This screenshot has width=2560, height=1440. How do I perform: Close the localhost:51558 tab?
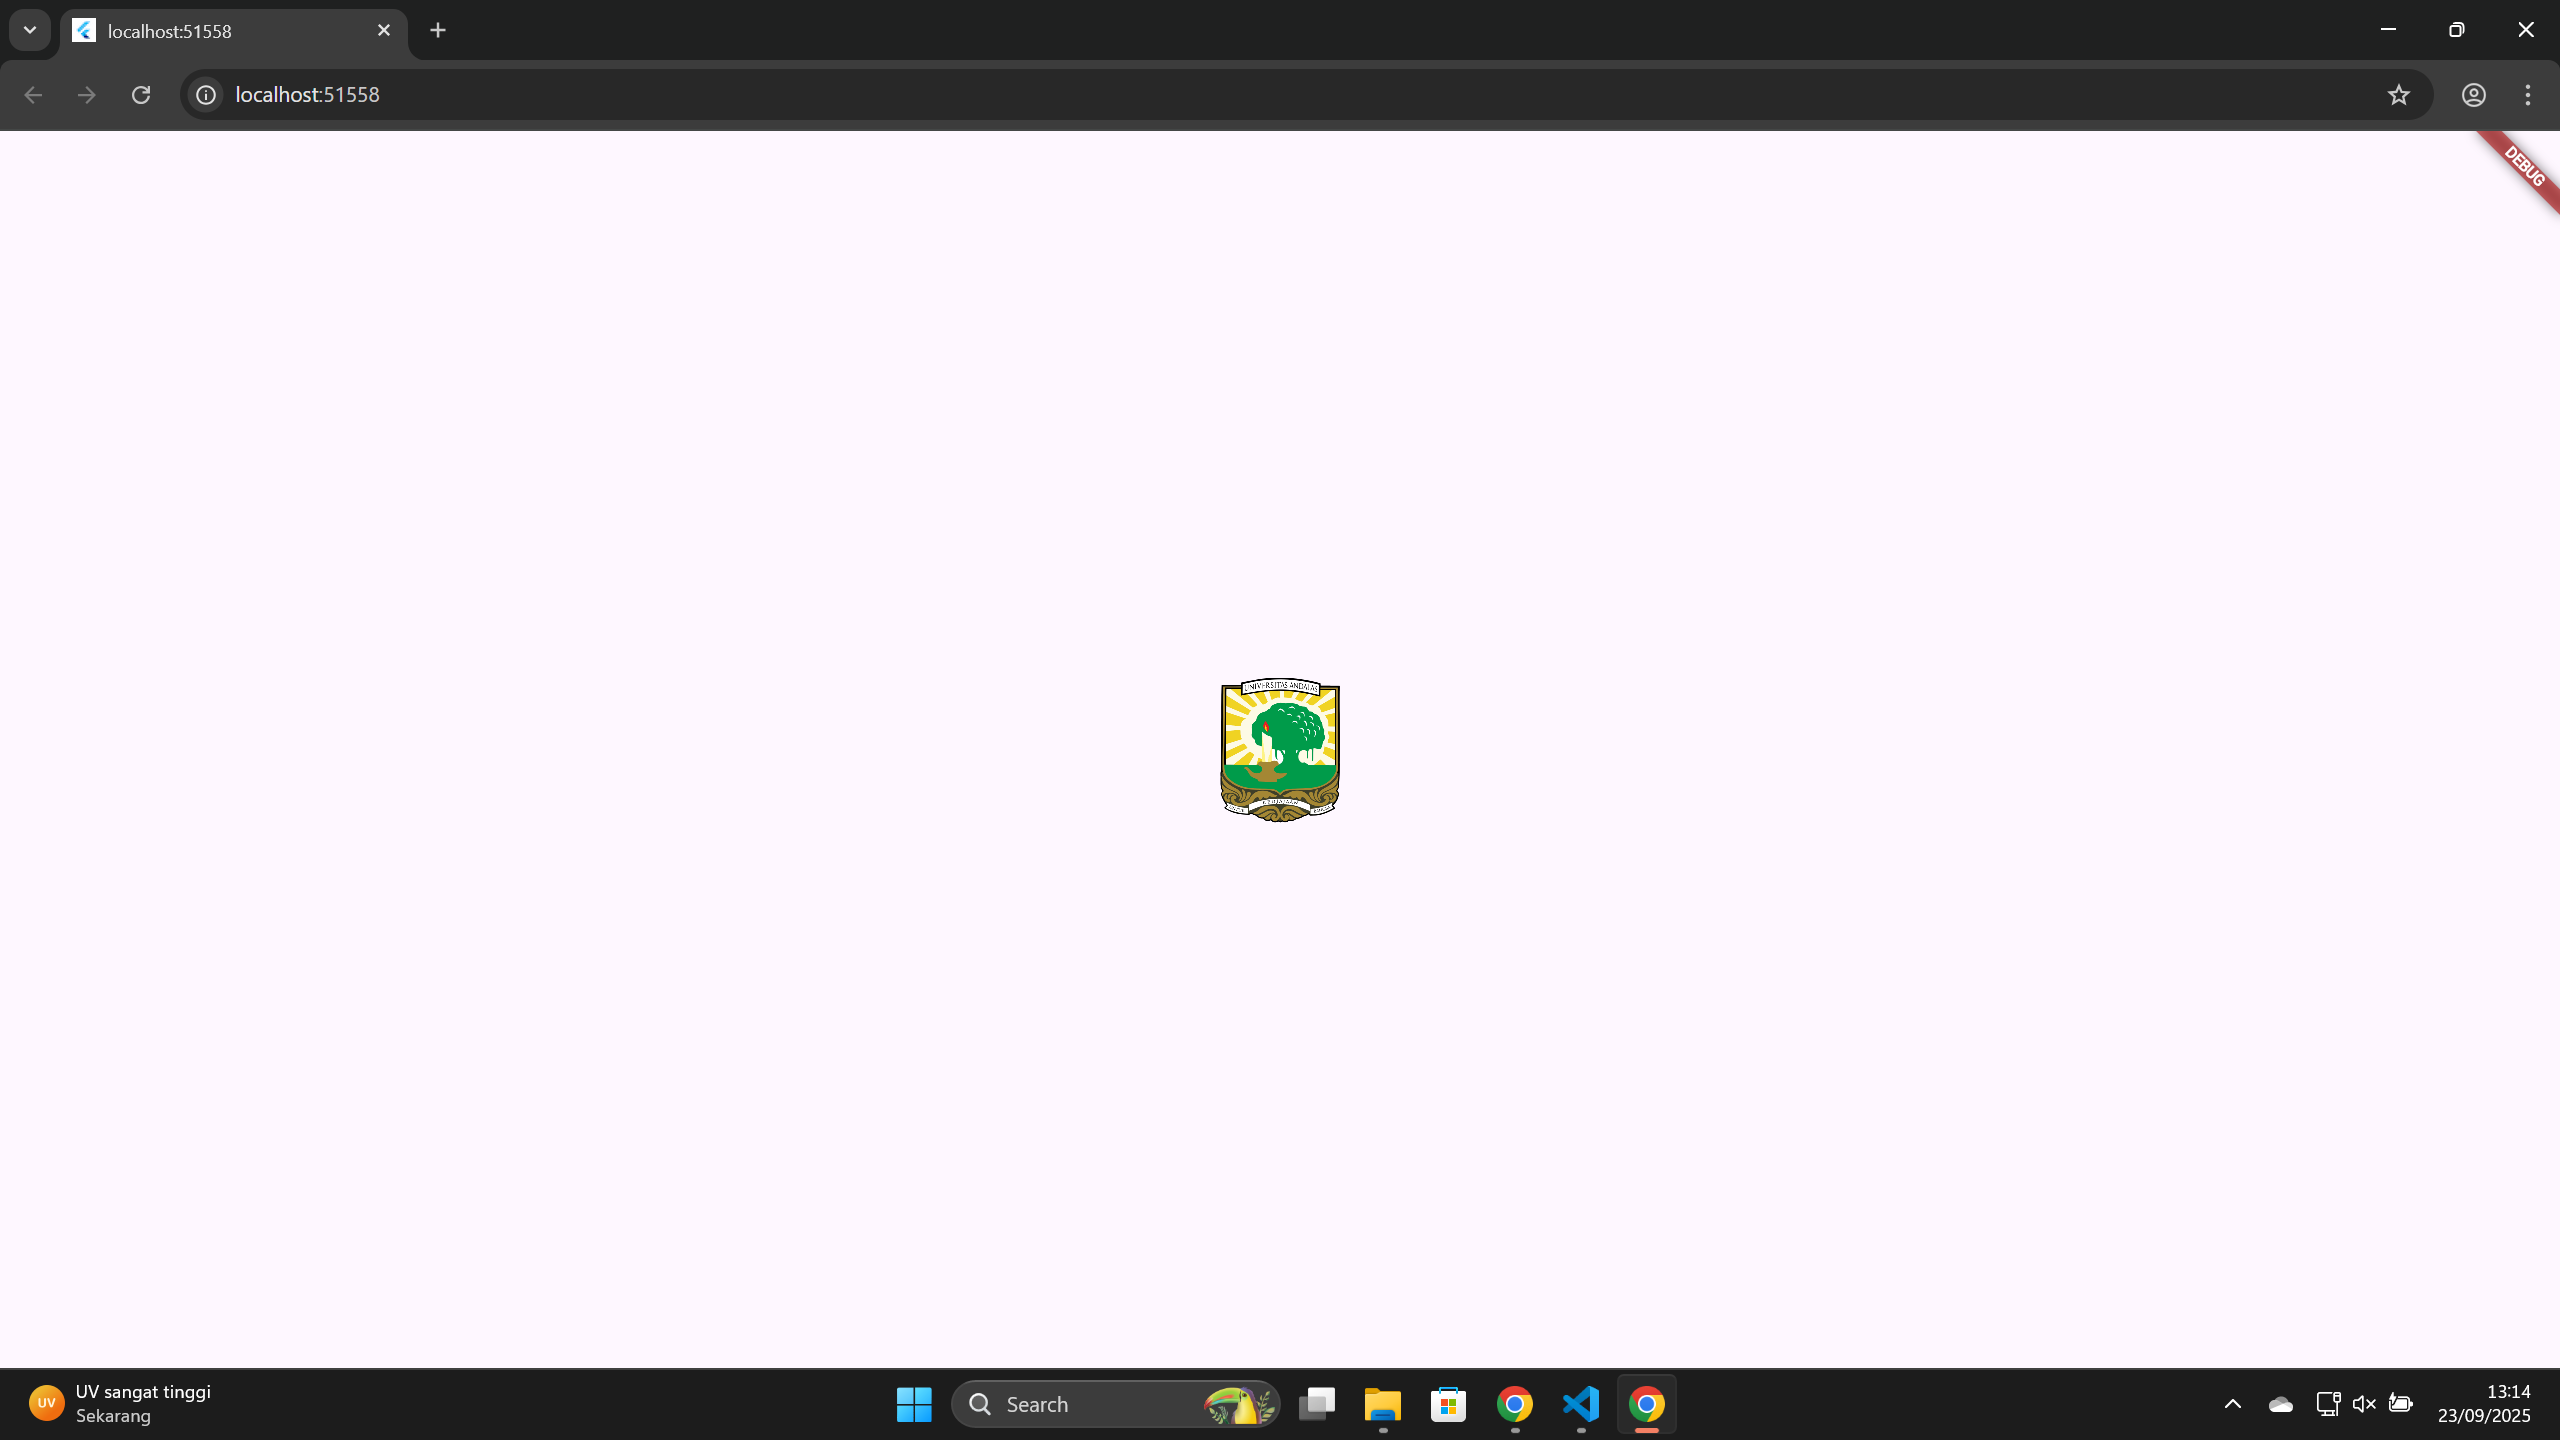click(384, 30)
